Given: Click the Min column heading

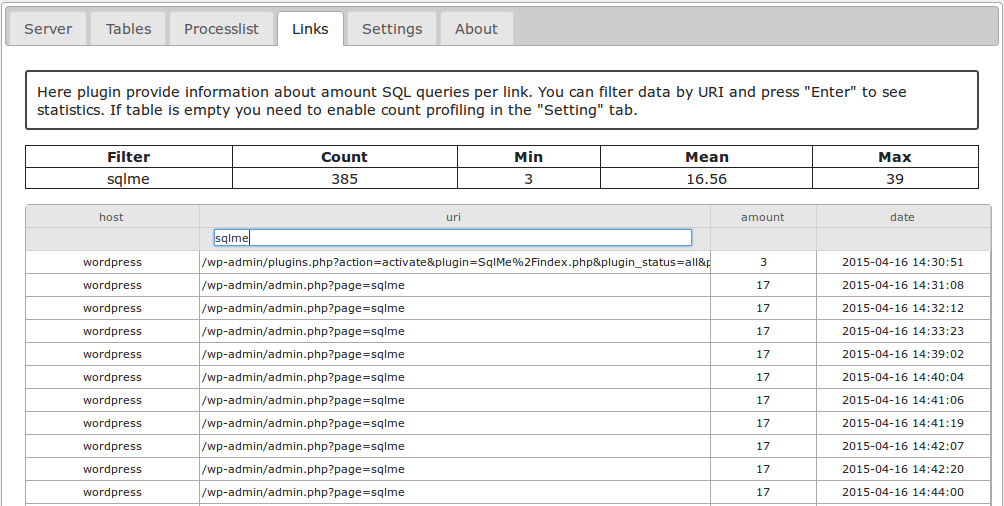Looking at the screenshot, I should click(x=528, y=157).
